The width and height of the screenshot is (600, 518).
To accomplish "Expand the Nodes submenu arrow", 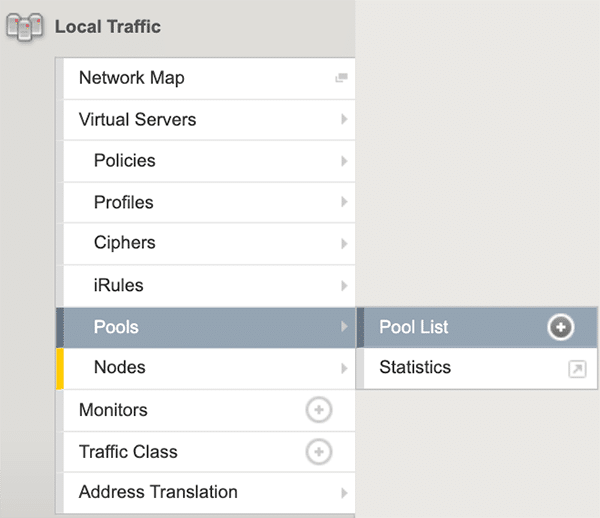I will (343, 368).
